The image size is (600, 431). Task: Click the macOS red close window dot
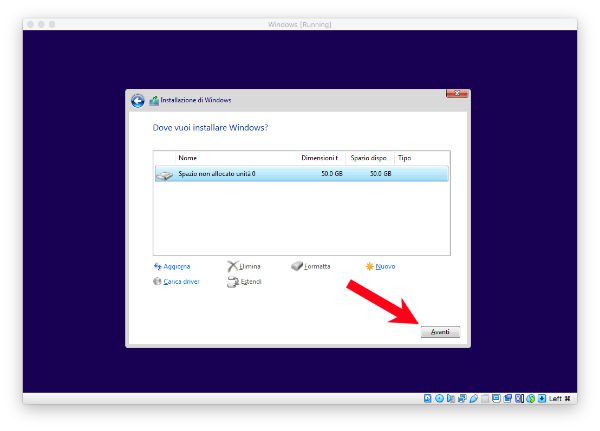click(31, 24)
